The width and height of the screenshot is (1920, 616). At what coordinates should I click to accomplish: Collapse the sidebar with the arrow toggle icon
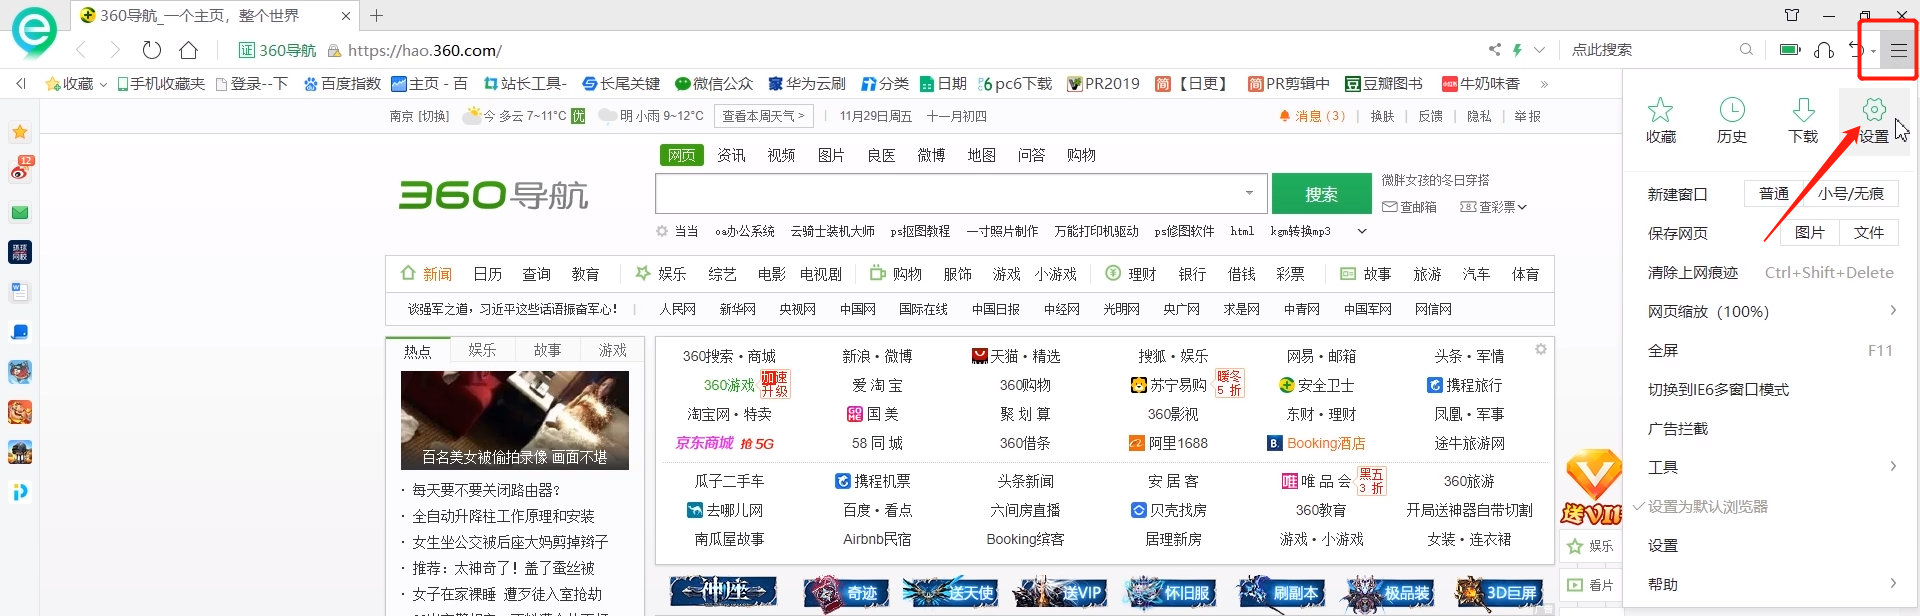[x=20, y=84]
